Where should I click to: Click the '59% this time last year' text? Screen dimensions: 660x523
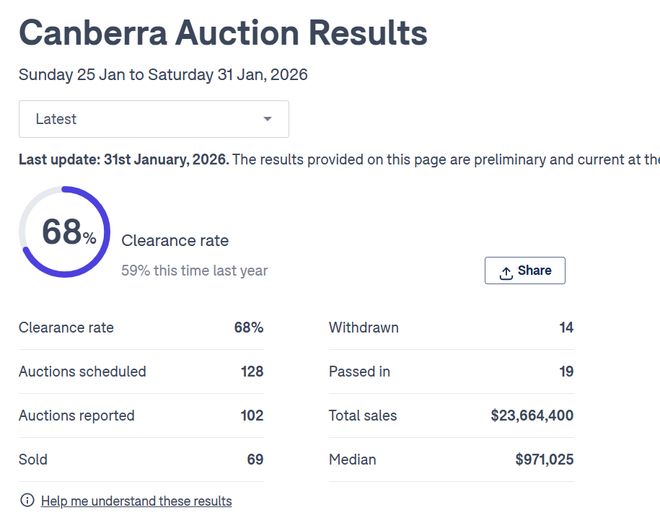click(194, 270)
